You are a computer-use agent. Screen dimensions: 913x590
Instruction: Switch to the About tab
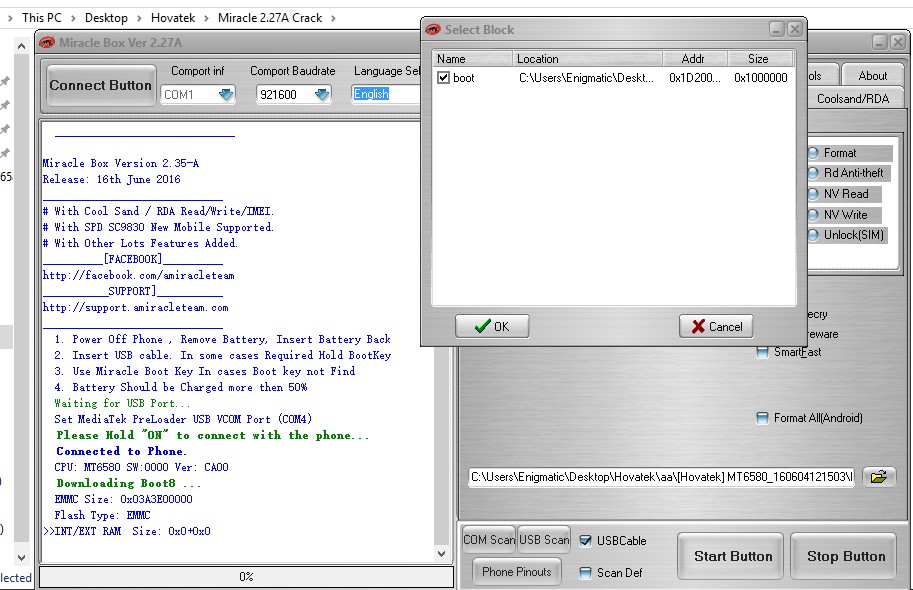(872, 75)
